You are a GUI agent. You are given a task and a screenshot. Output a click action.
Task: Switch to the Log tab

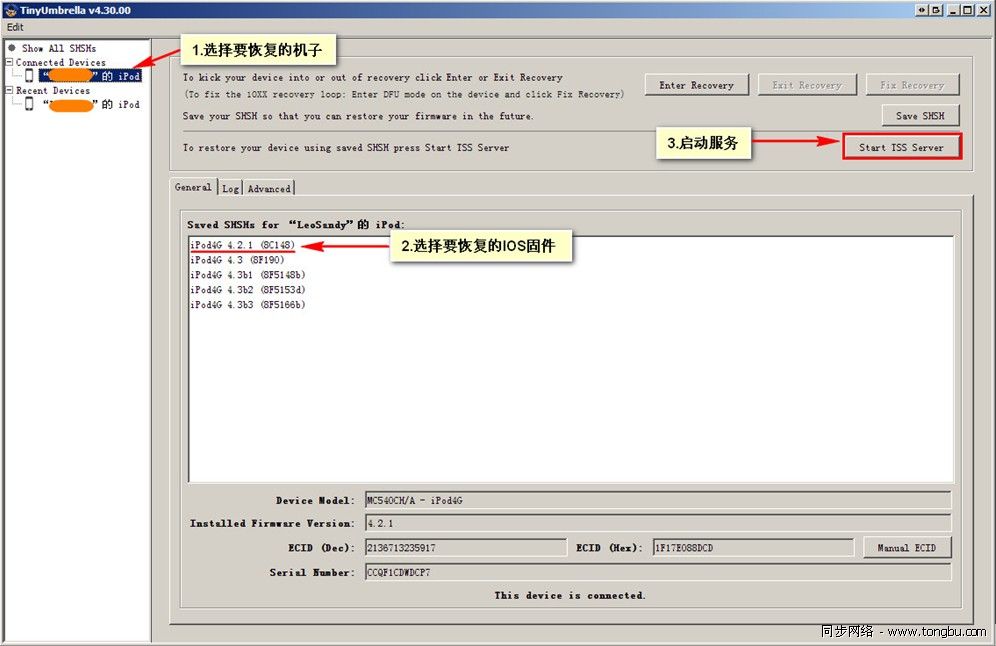click(x=230, y=188)
